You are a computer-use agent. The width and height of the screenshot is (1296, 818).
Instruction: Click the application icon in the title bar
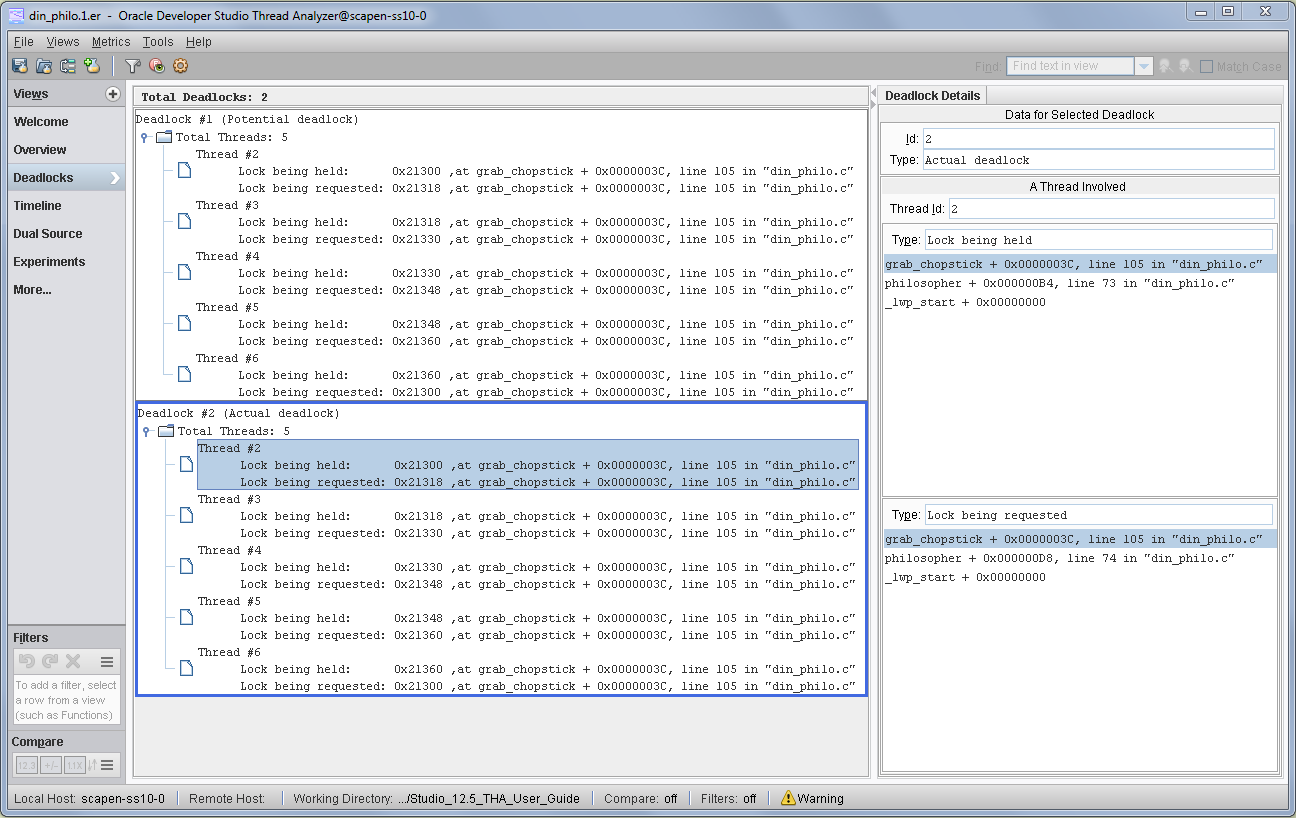(x=16, y=15)
